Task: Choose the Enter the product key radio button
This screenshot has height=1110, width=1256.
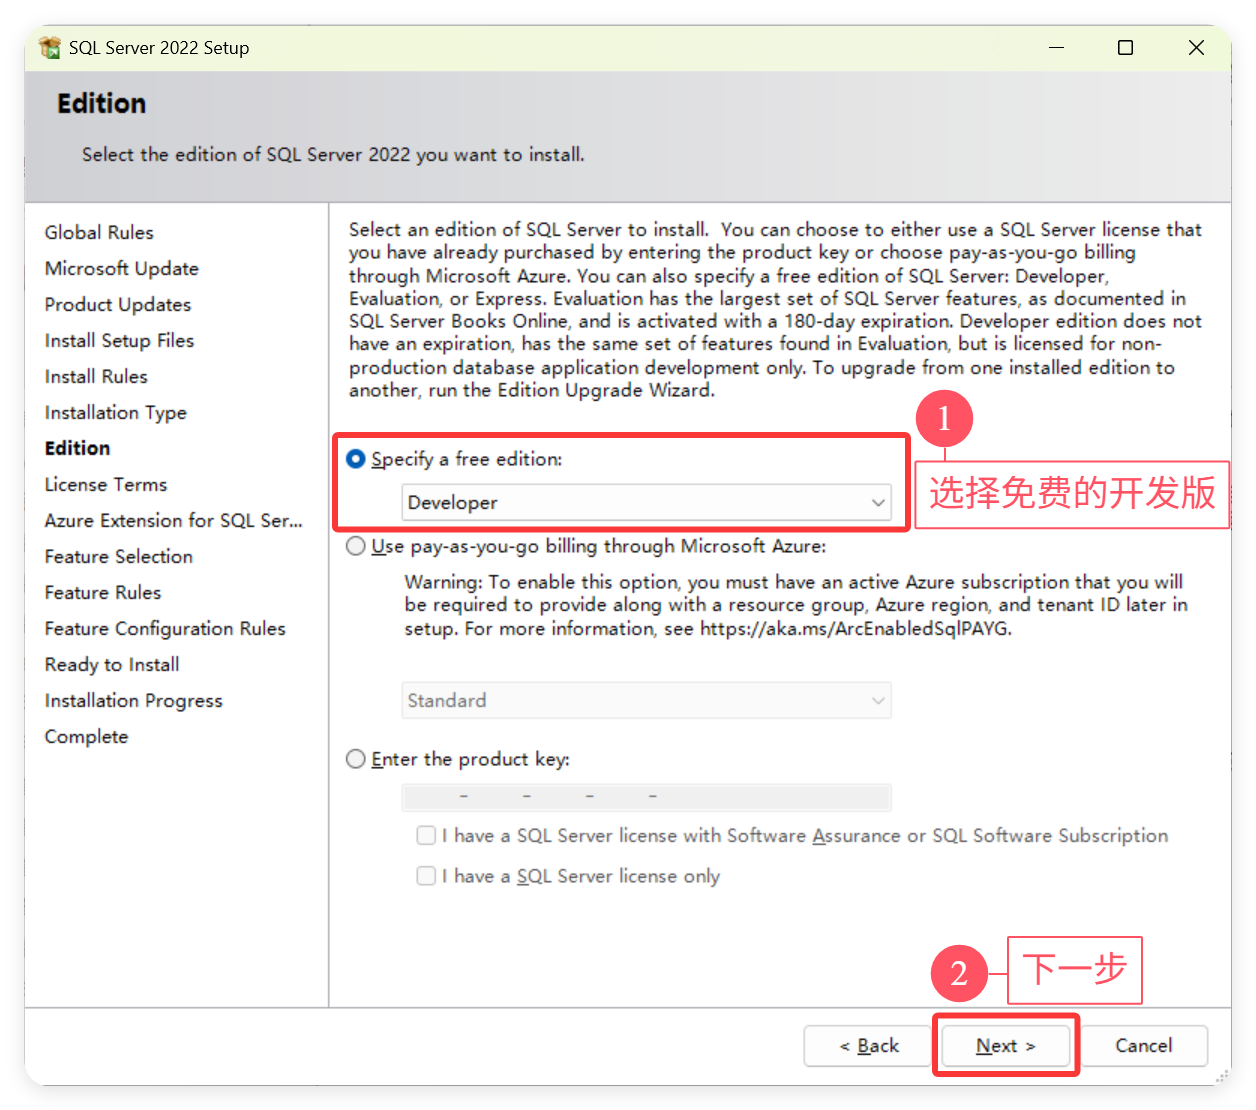Action: click(x=355, y=759)
